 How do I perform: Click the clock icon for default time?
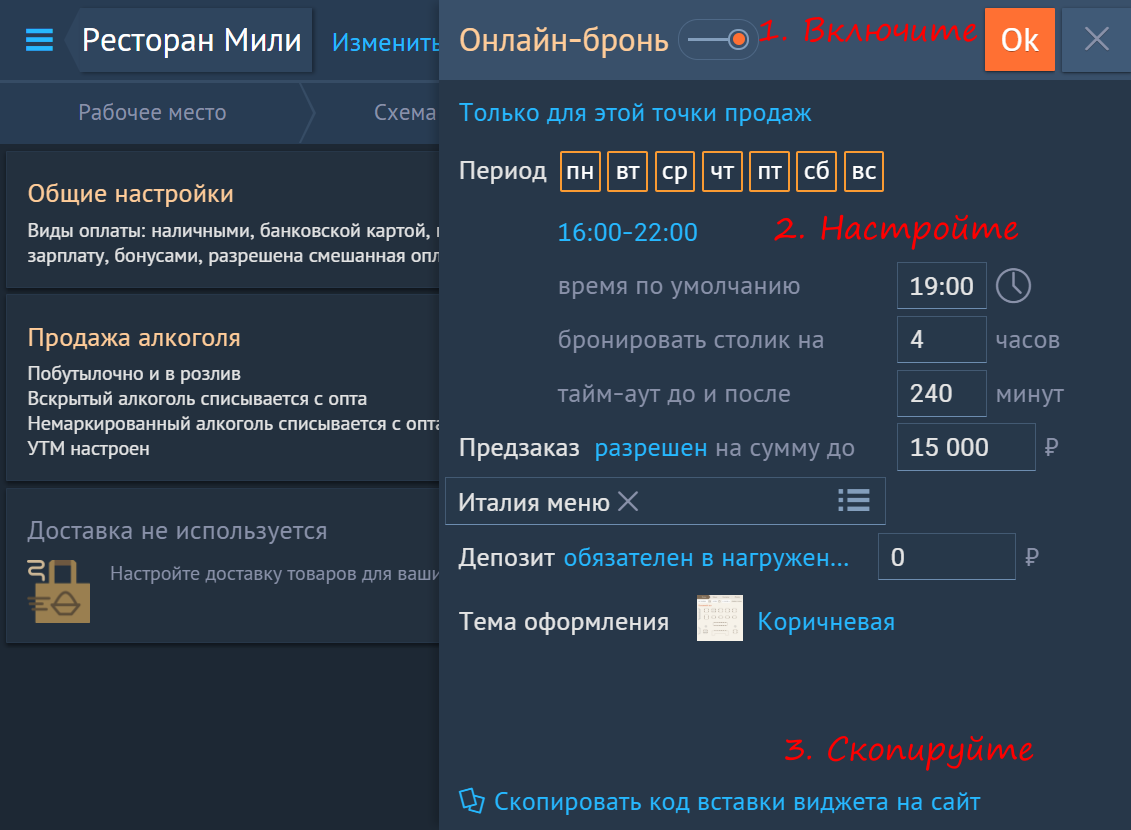pyautogui.click(x=1013, y=286)
